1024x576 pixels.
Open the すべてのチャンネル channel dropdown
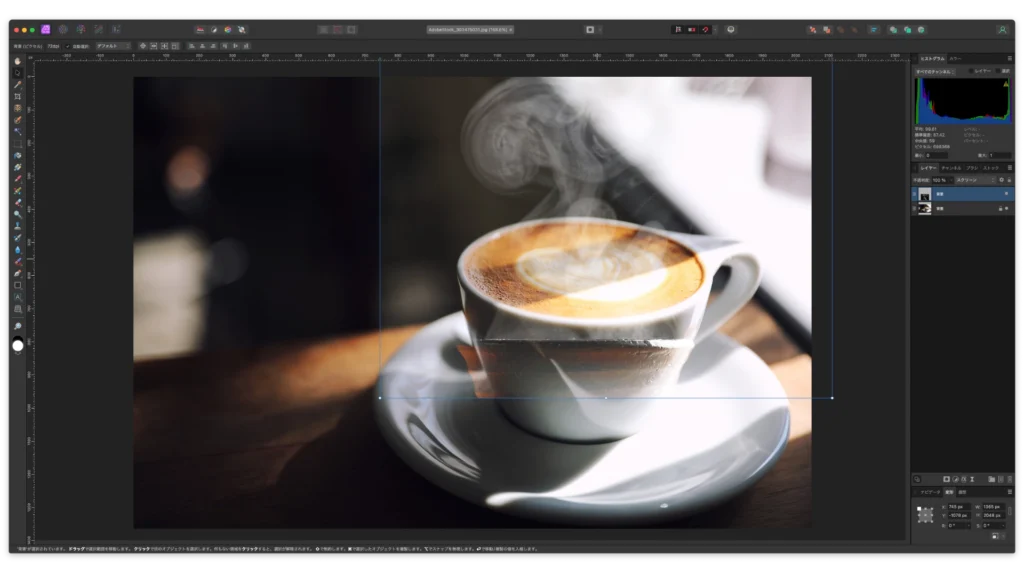pos(937,72)
